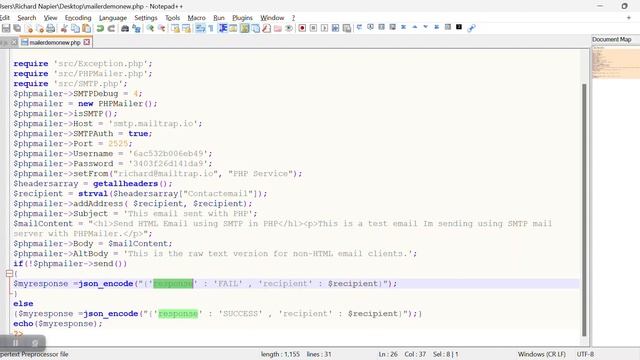Open the Search menu
This screenshot has width=640, height=360.
coord(27,18)
